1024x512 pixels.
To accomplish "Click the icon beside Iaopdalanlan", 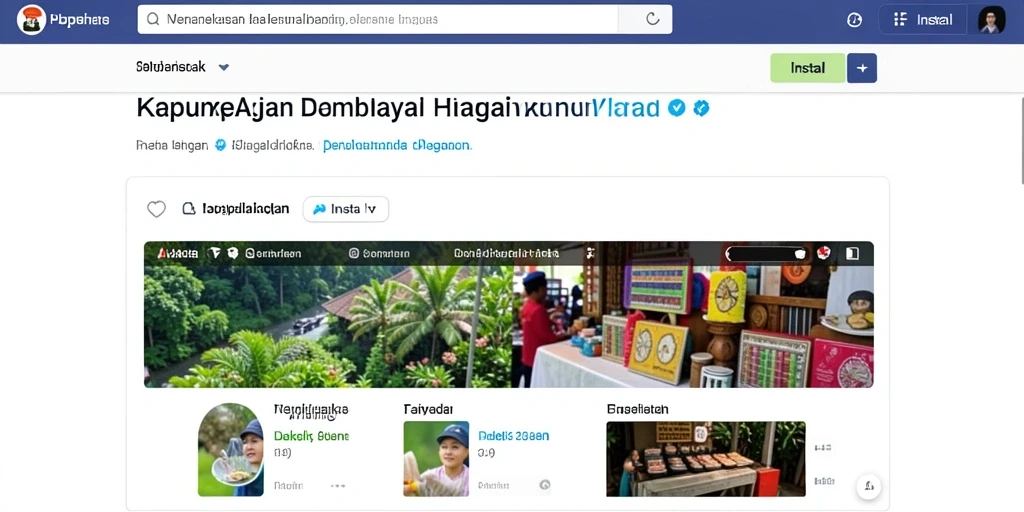I will 189,209.
